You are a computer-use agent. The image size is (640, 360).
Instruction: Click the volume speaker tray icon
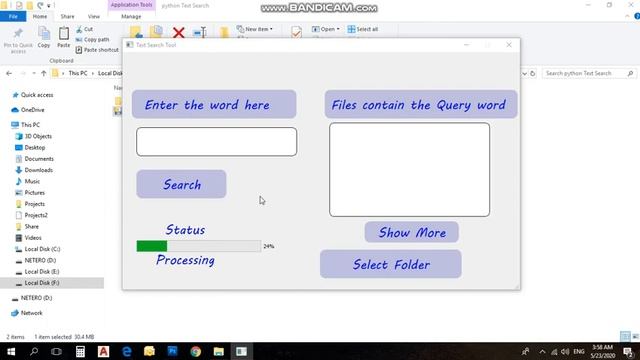pos(565,351)
